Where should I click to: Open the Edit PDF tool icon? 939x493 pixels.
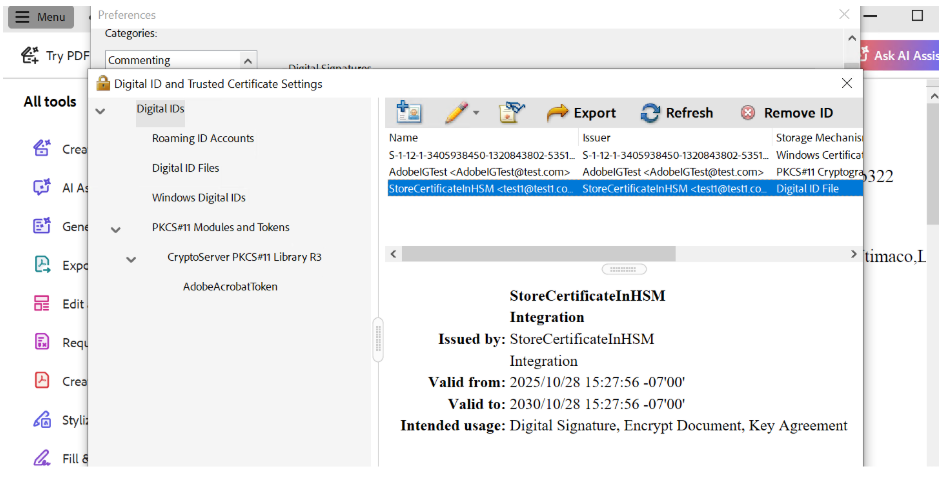coord(42,304)
